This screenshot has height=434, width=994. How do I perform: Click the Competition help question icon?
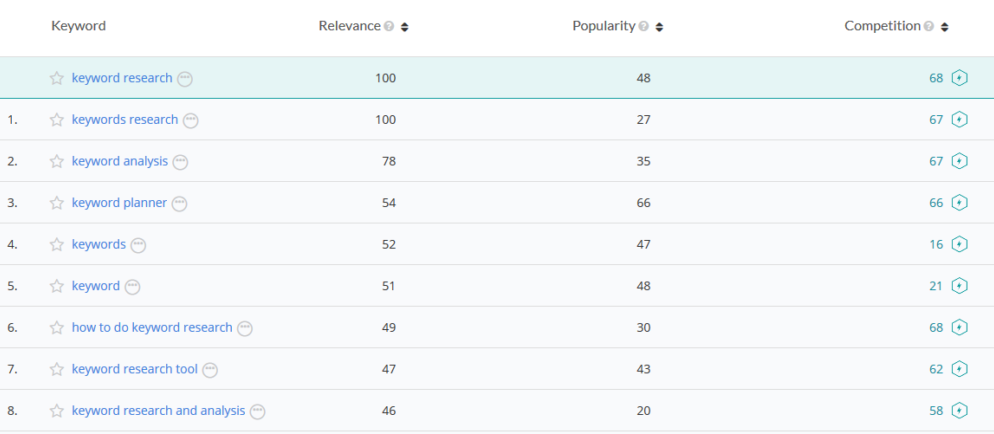point(928,27)
